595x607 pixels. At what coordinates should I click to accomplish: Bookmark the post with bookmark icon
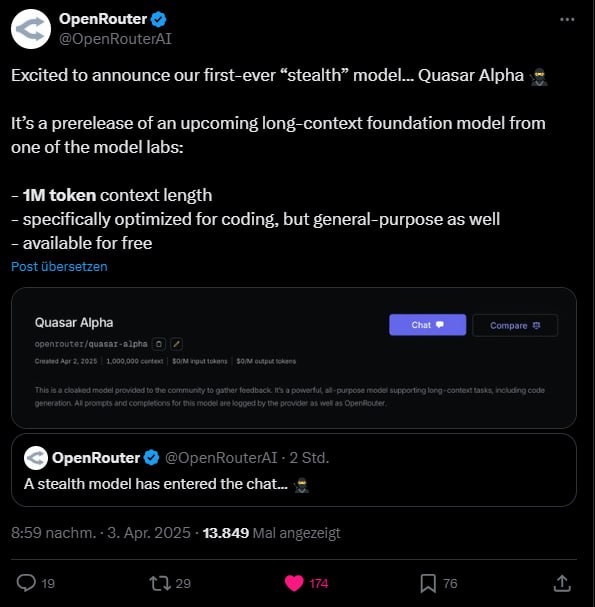point(428,583)
